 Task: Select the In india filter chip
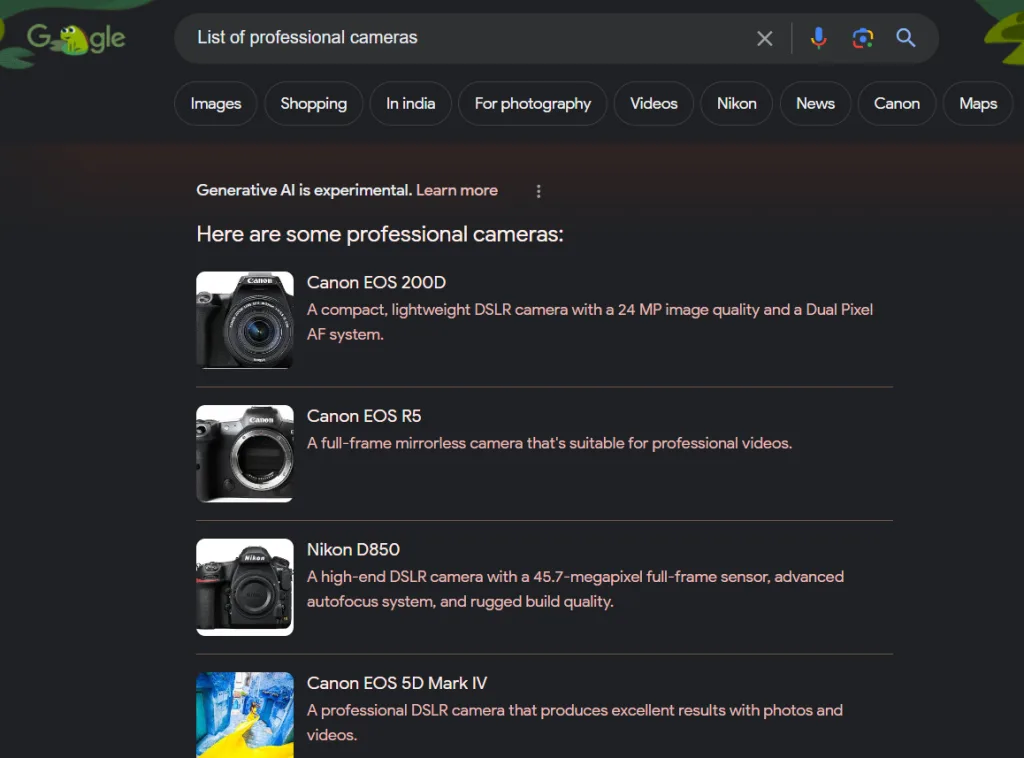pyautogui.click(x=410, y=104)
